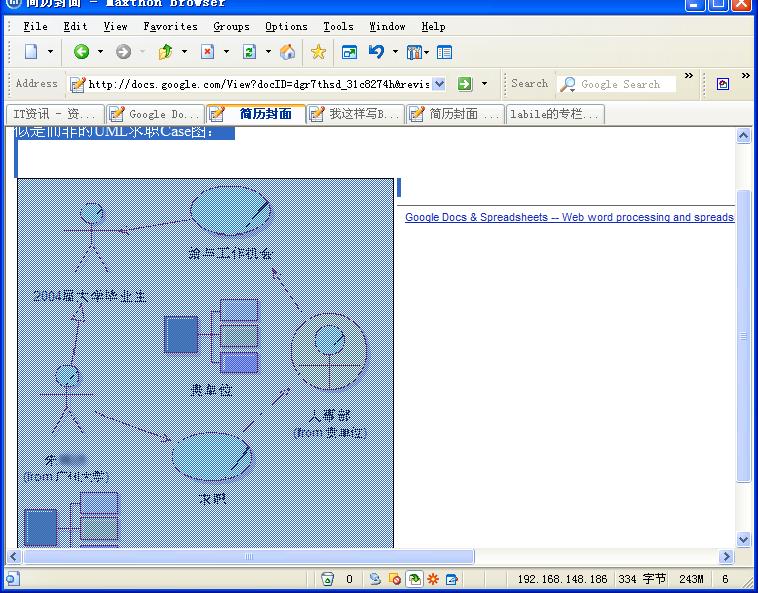Switch to the second 简历封面 tab
This screenshot has height=593, width=758.
pyautogui.click(x=456, y=114)
